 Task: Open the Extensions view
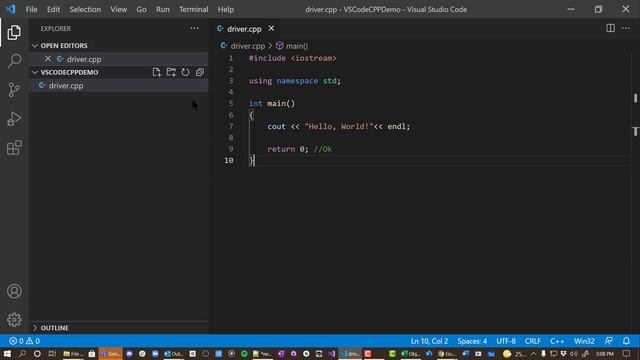[x=14, y=147]
